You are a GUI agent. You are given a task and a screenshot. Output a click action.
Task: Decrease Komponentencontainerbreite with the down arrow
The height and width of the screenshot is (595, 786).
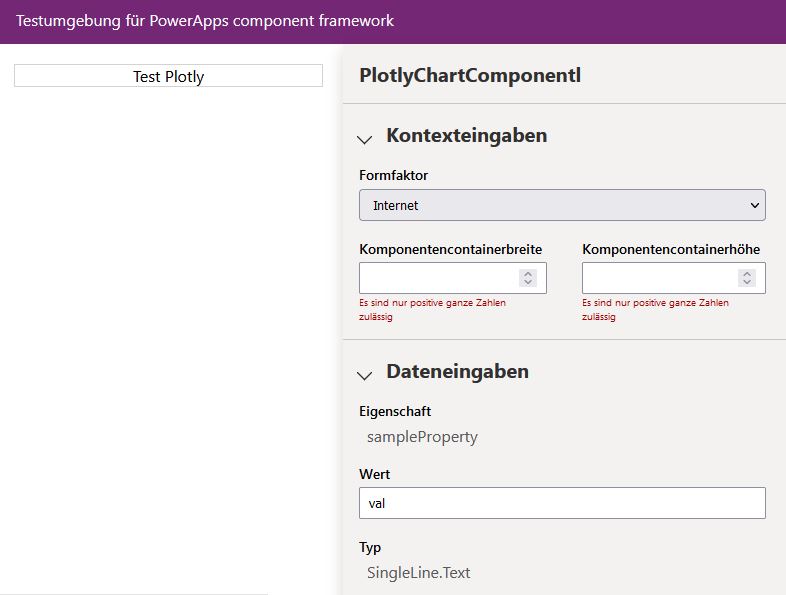coord(528,283)
